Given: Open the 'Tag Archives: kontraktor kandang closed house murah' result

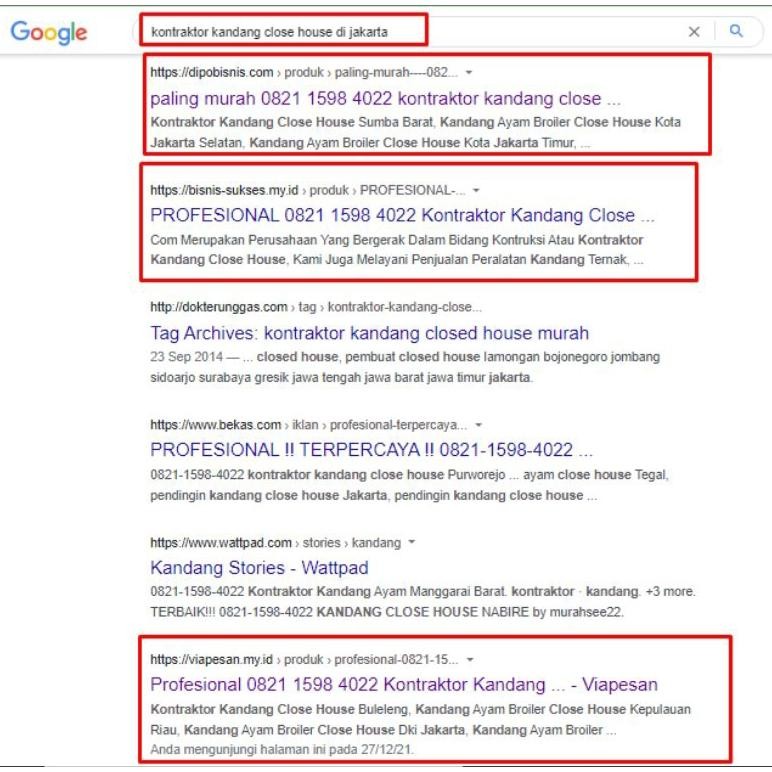Looking at the screenshot, I should click(x=369, y=333).
